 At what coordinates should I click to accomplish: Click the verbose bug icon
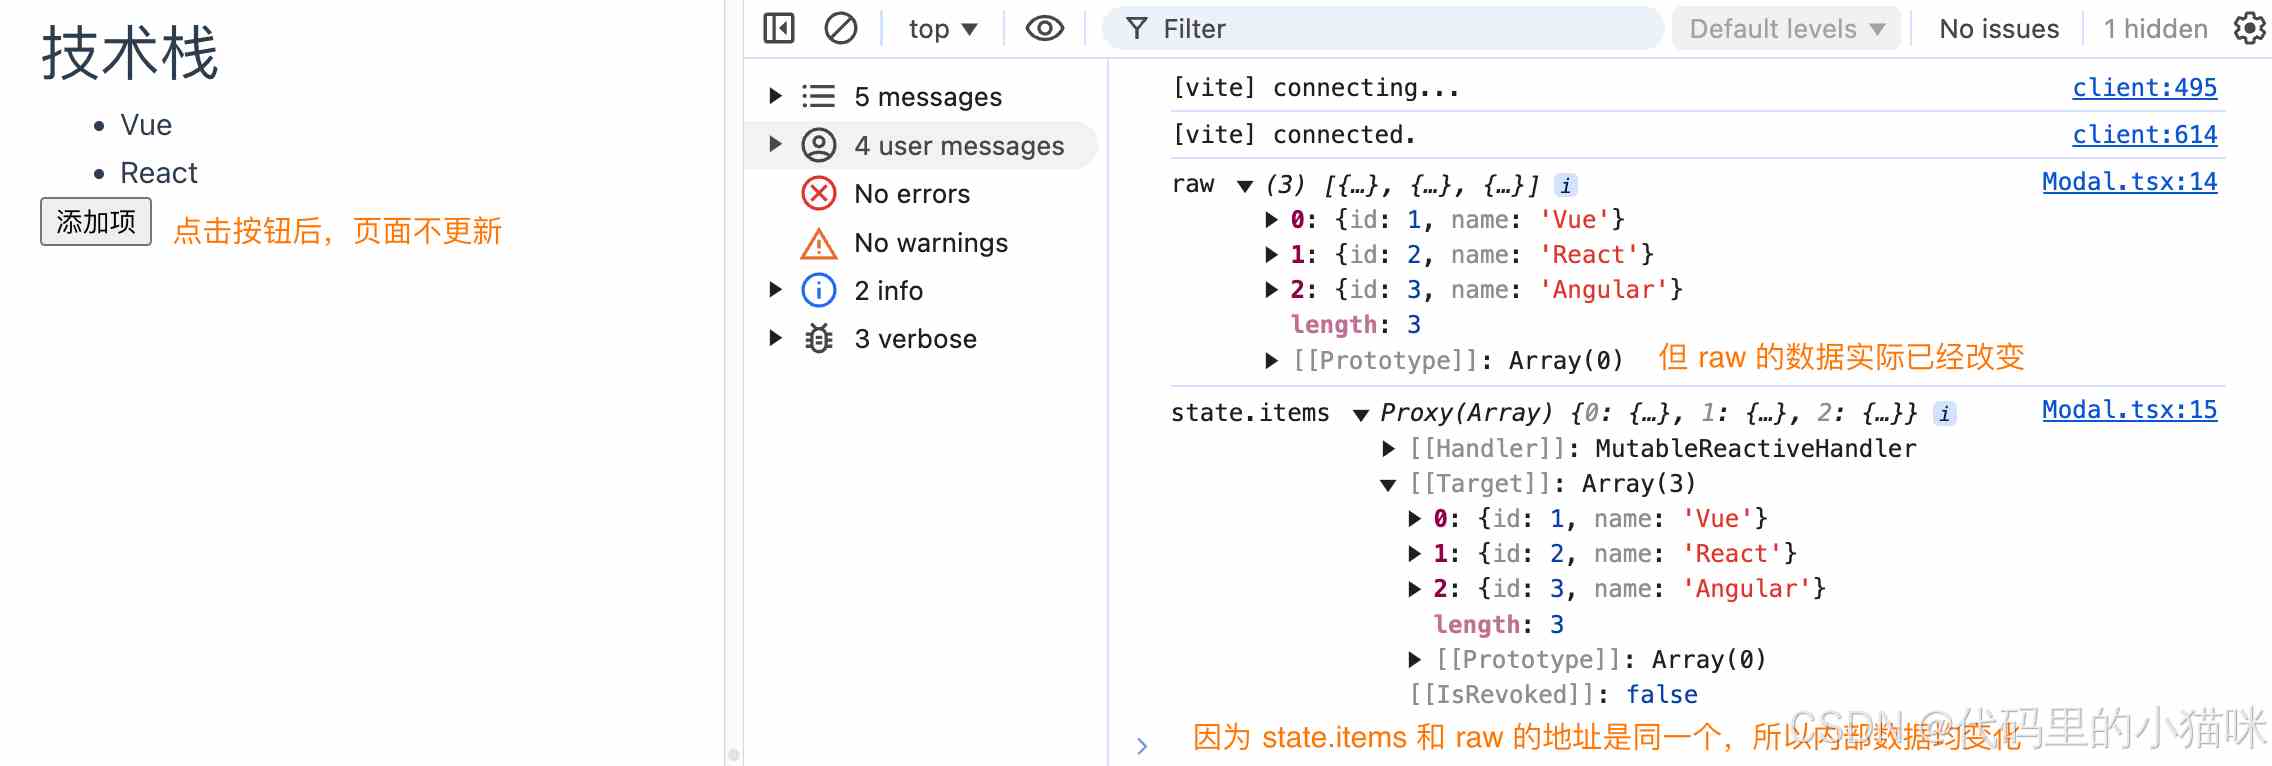[x=818, y=339]
